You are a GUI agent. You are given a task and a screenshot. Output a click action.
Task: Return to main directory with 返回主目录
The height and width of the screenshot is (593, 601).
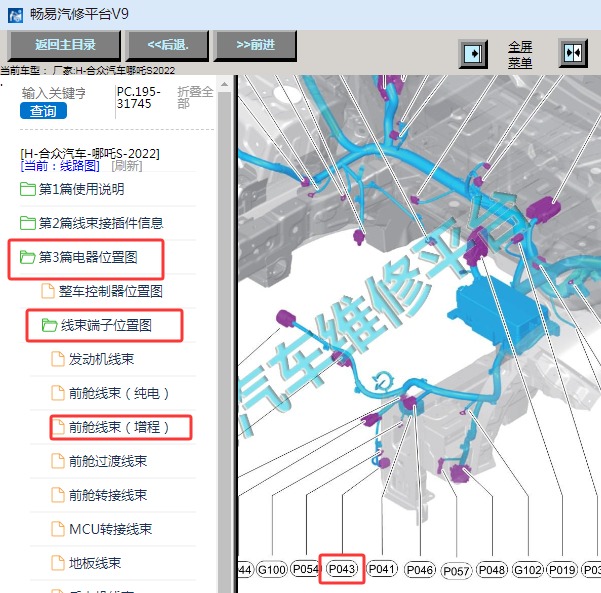(x=65, y=45)
